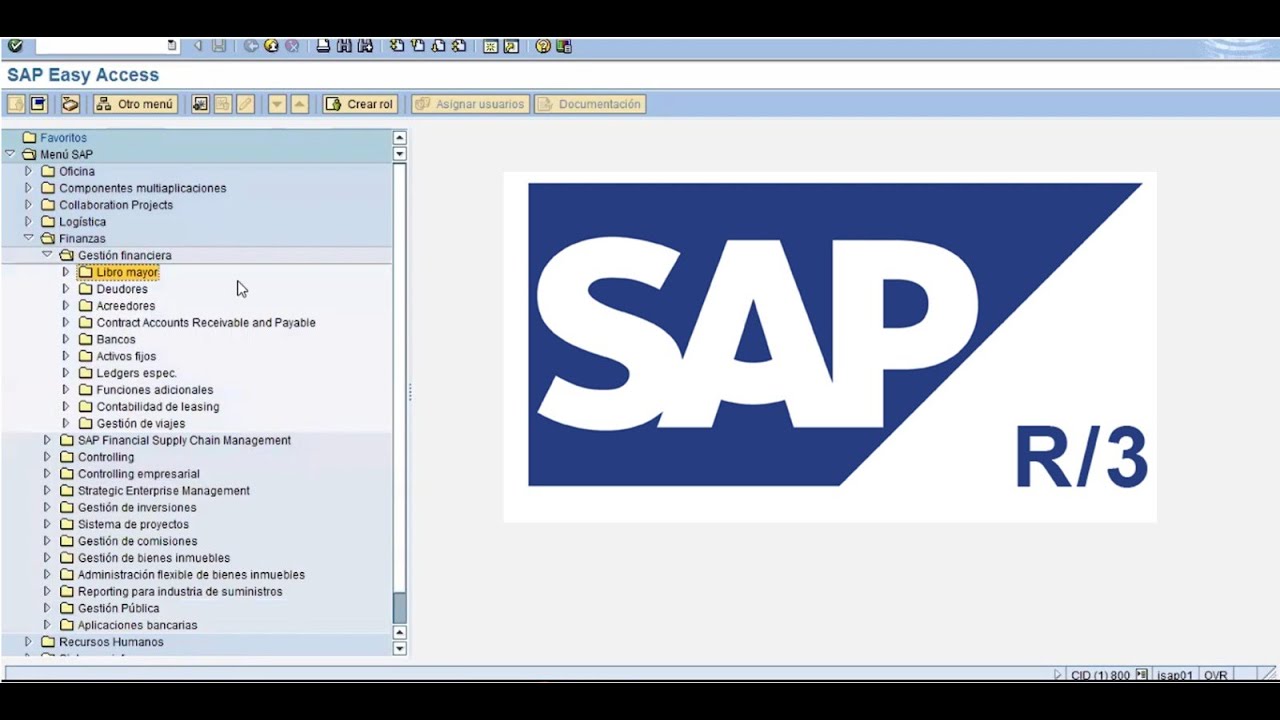Click the Otro menú button
1280x720 pixels.
[x=135, y=104]
